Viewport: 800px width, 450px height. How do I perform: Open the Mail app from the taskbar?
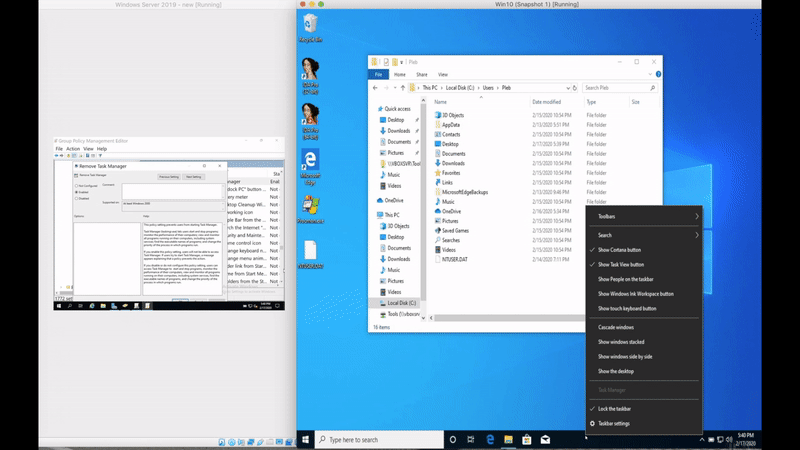[545, 439]
